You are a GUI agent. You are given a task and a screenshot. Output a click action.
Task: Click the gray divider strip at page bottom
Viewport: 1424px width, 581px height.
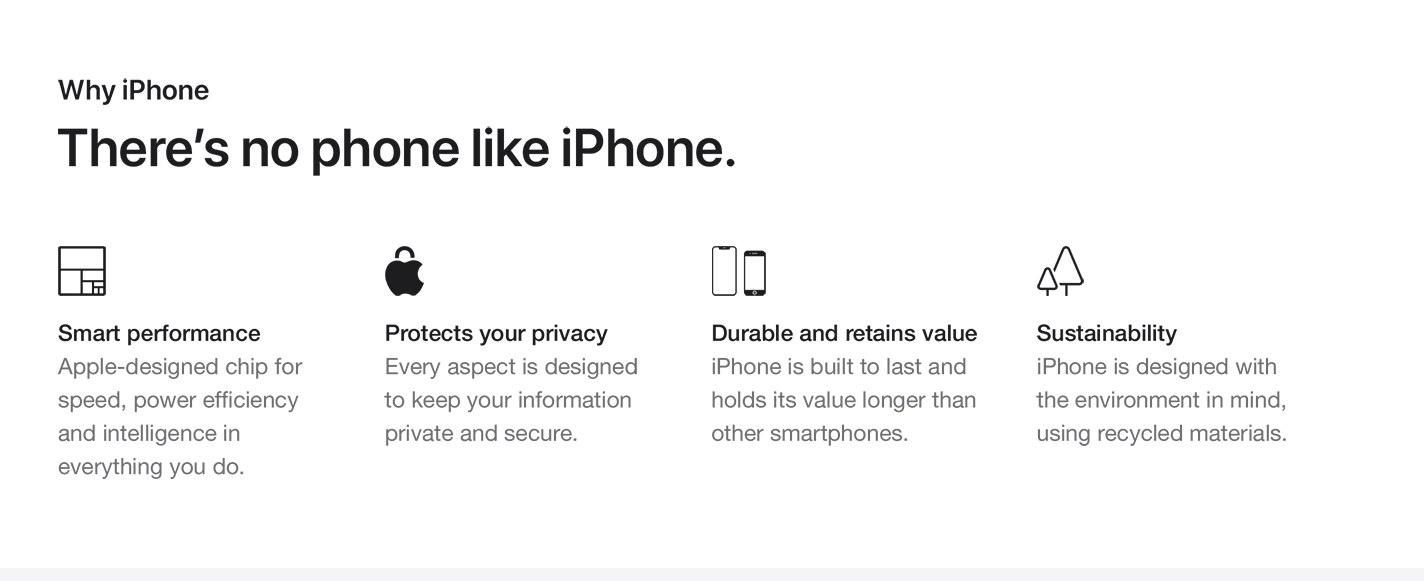point(712,574)
